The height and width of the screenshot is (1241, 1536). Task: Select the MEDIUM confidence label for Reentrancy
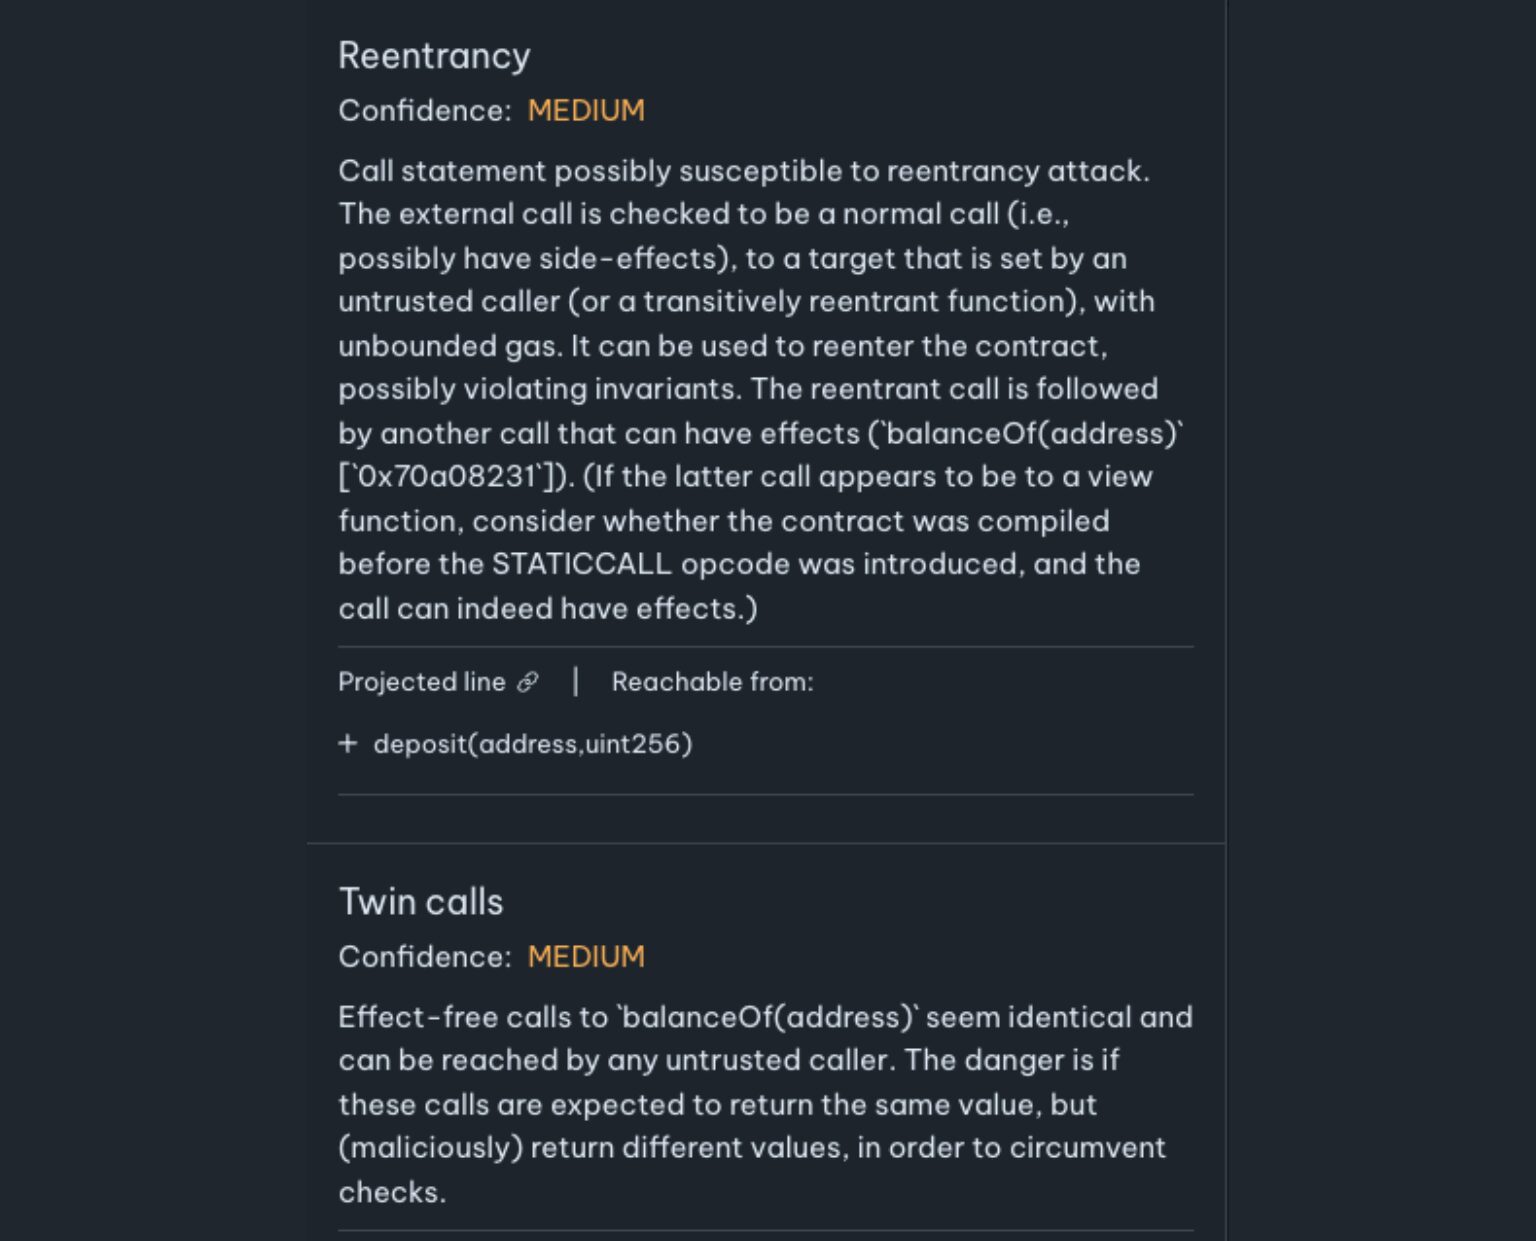click(x=587, y=110)
